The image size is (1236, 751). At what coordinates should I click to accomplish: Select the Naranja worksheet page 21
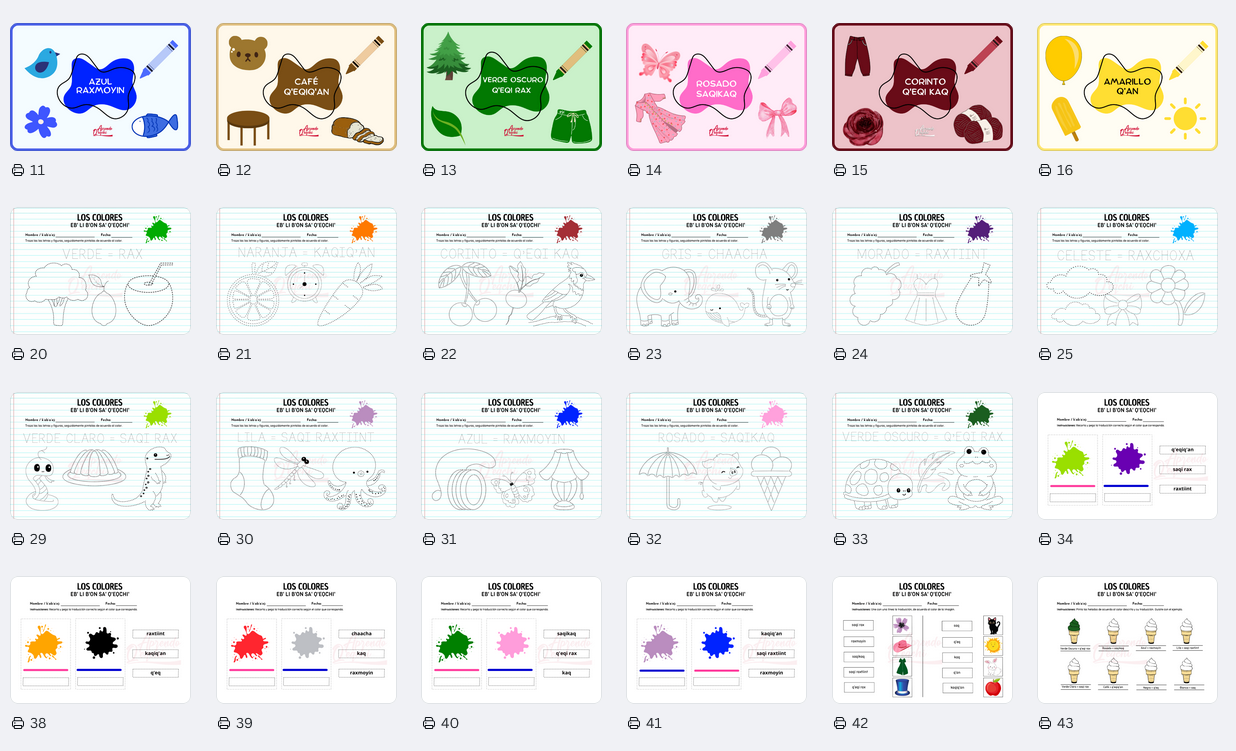306,271
